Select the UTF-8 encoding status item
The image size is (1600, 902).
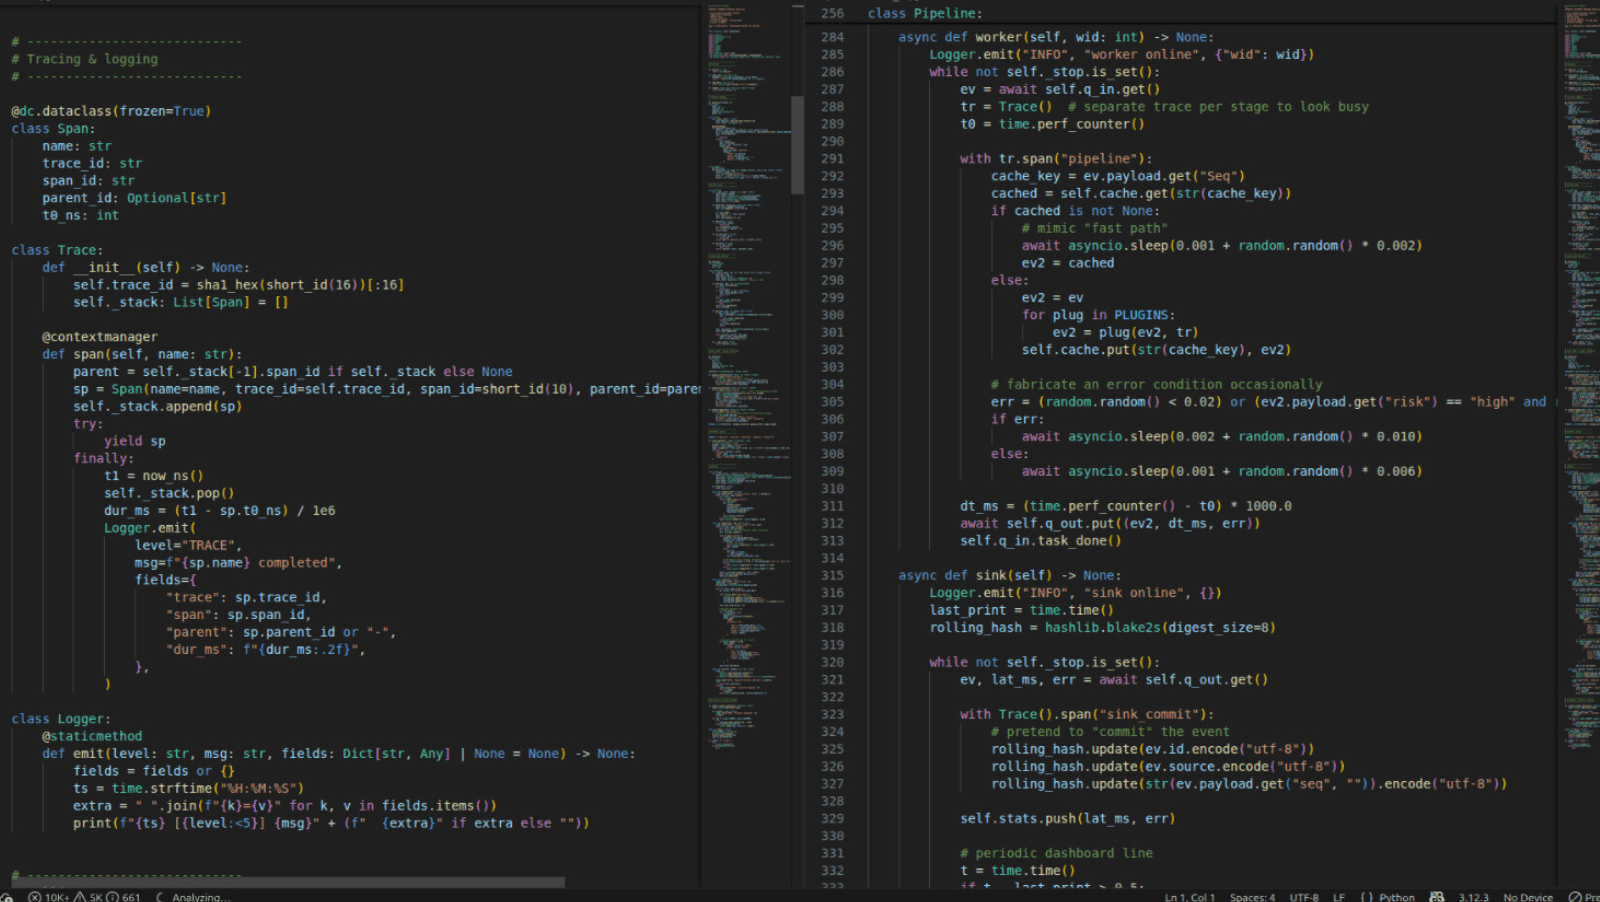(1304, 897)
